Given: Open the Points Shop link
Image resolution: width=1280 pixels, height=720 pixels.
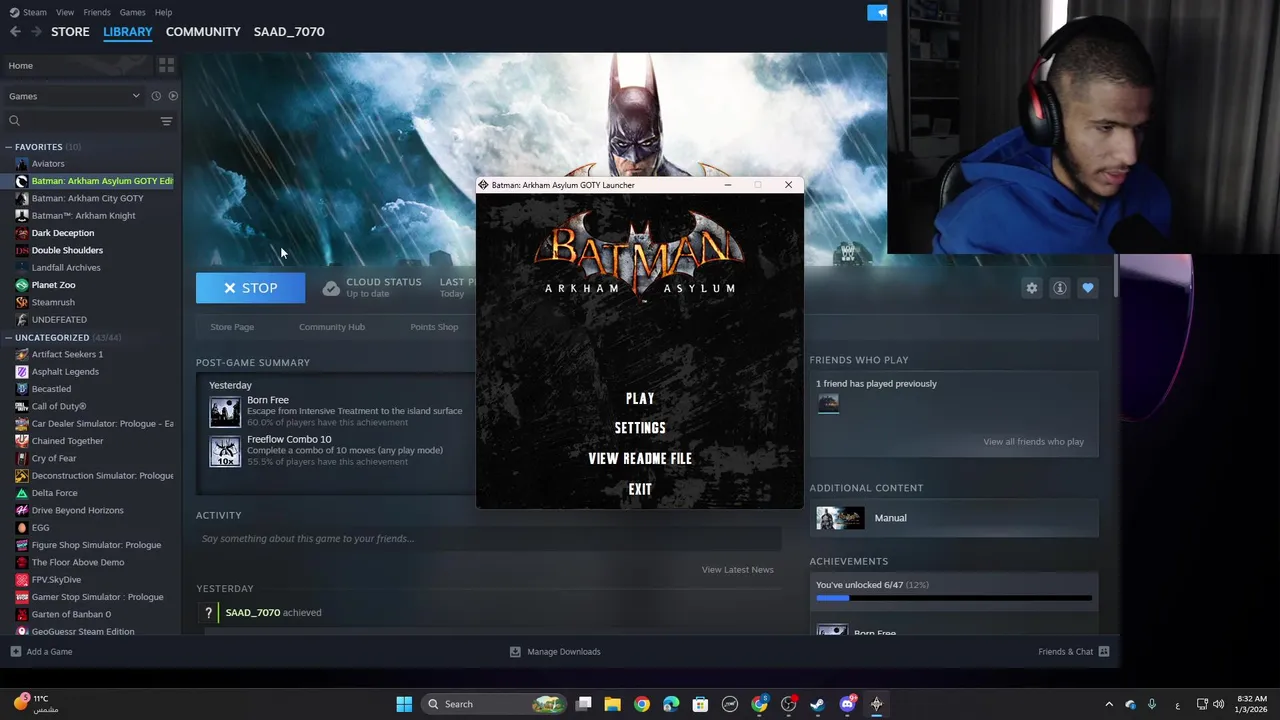Looking at the screenshot, I should point(434,327).
